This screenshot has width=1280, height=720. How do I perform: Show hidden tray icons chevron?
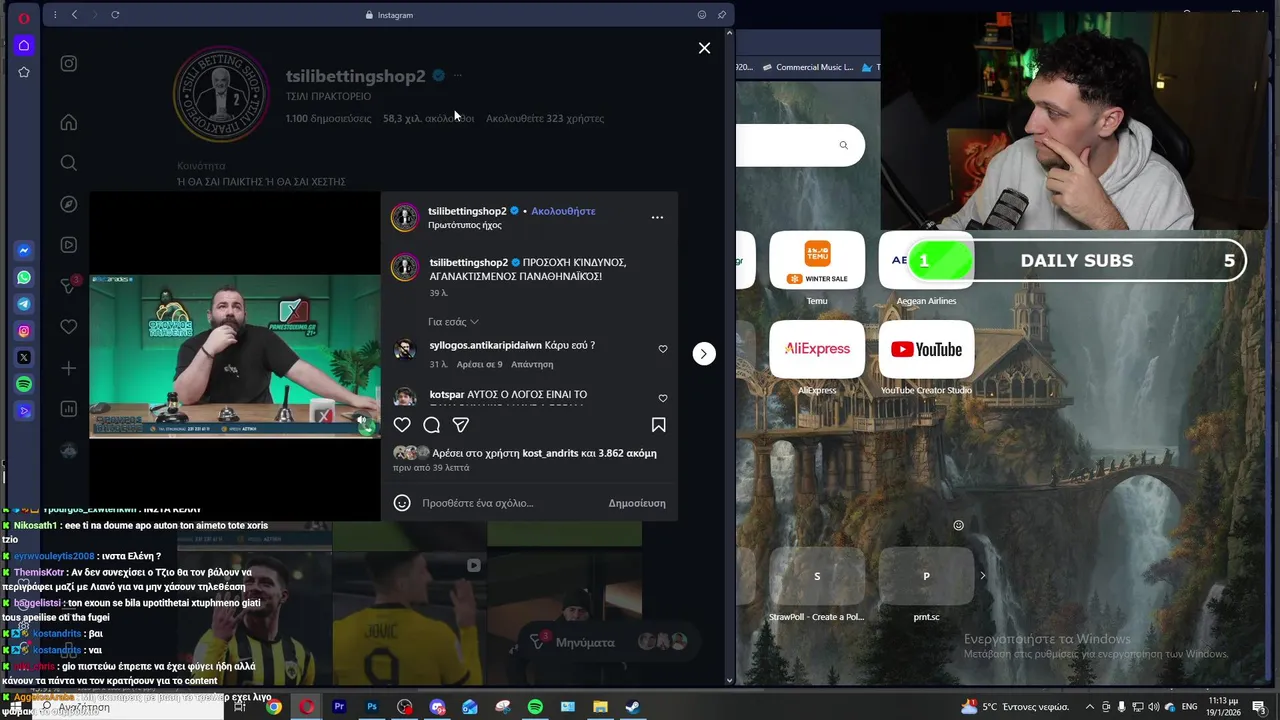click(1090, 707)
